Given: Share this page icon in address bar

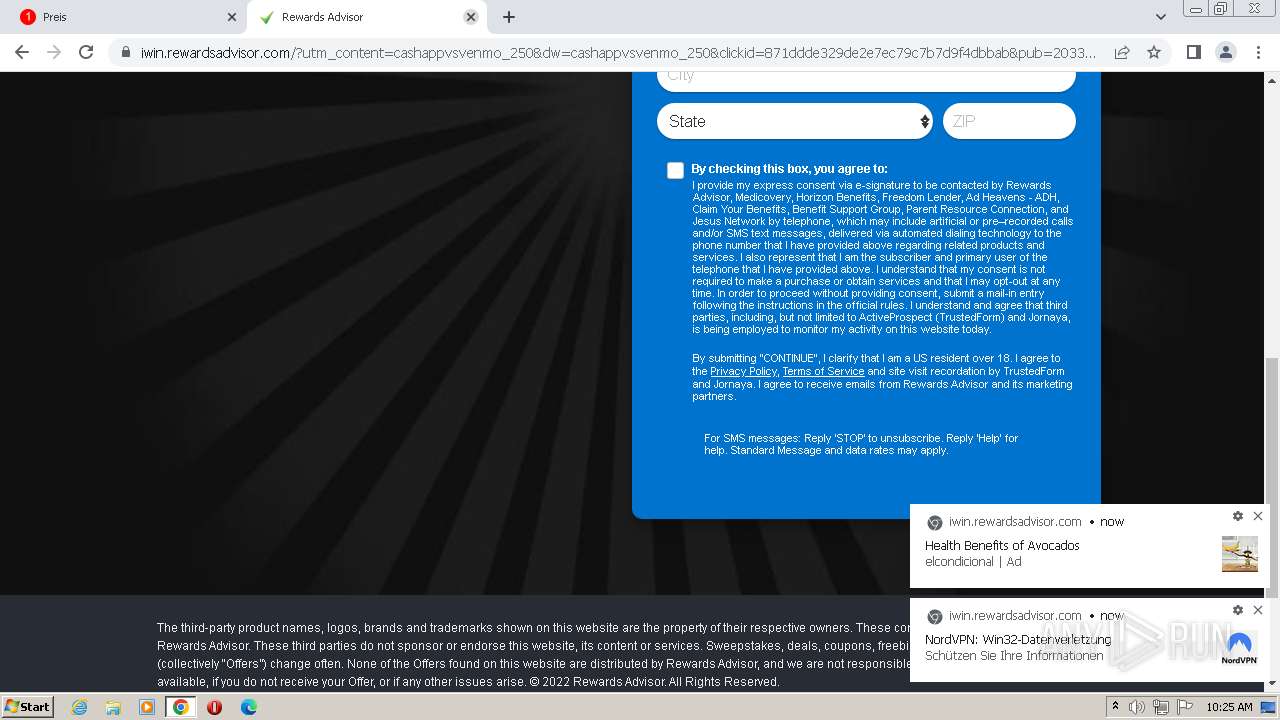Looking at the screenshot, I should click(x=1122, y=52).
